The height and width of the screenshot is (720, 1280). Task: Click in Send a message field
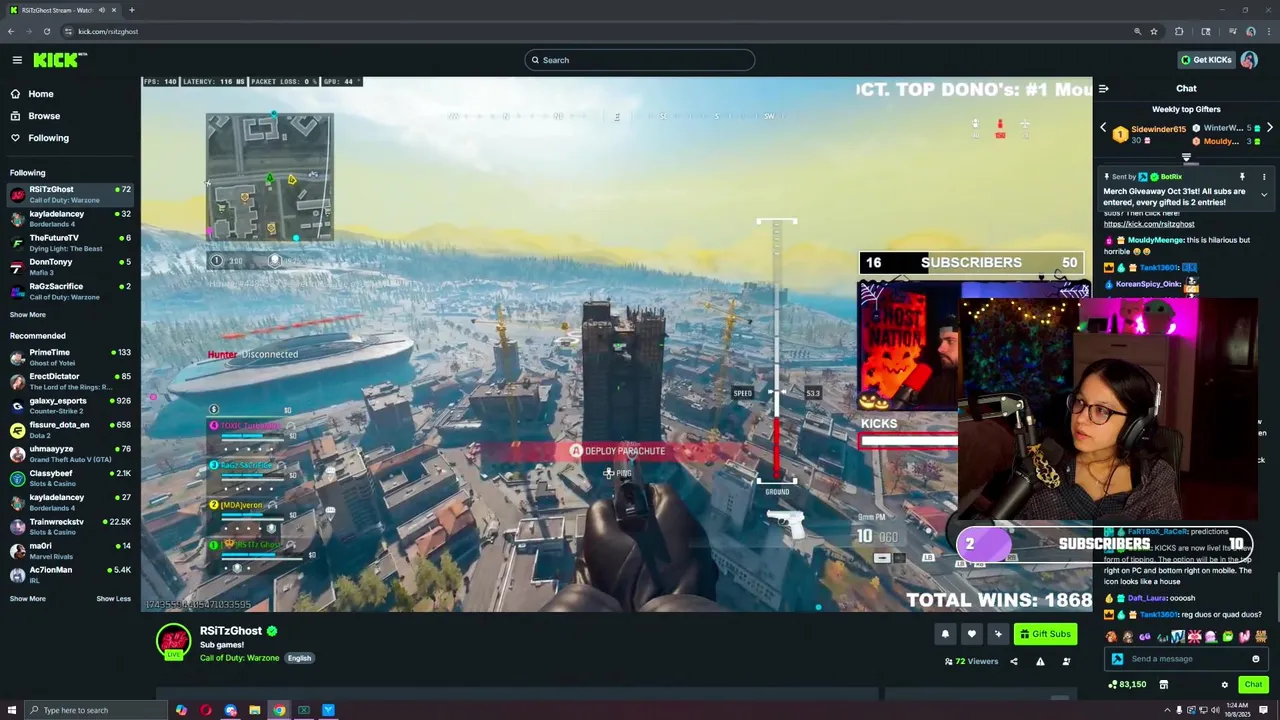(x=1188, y=659)
